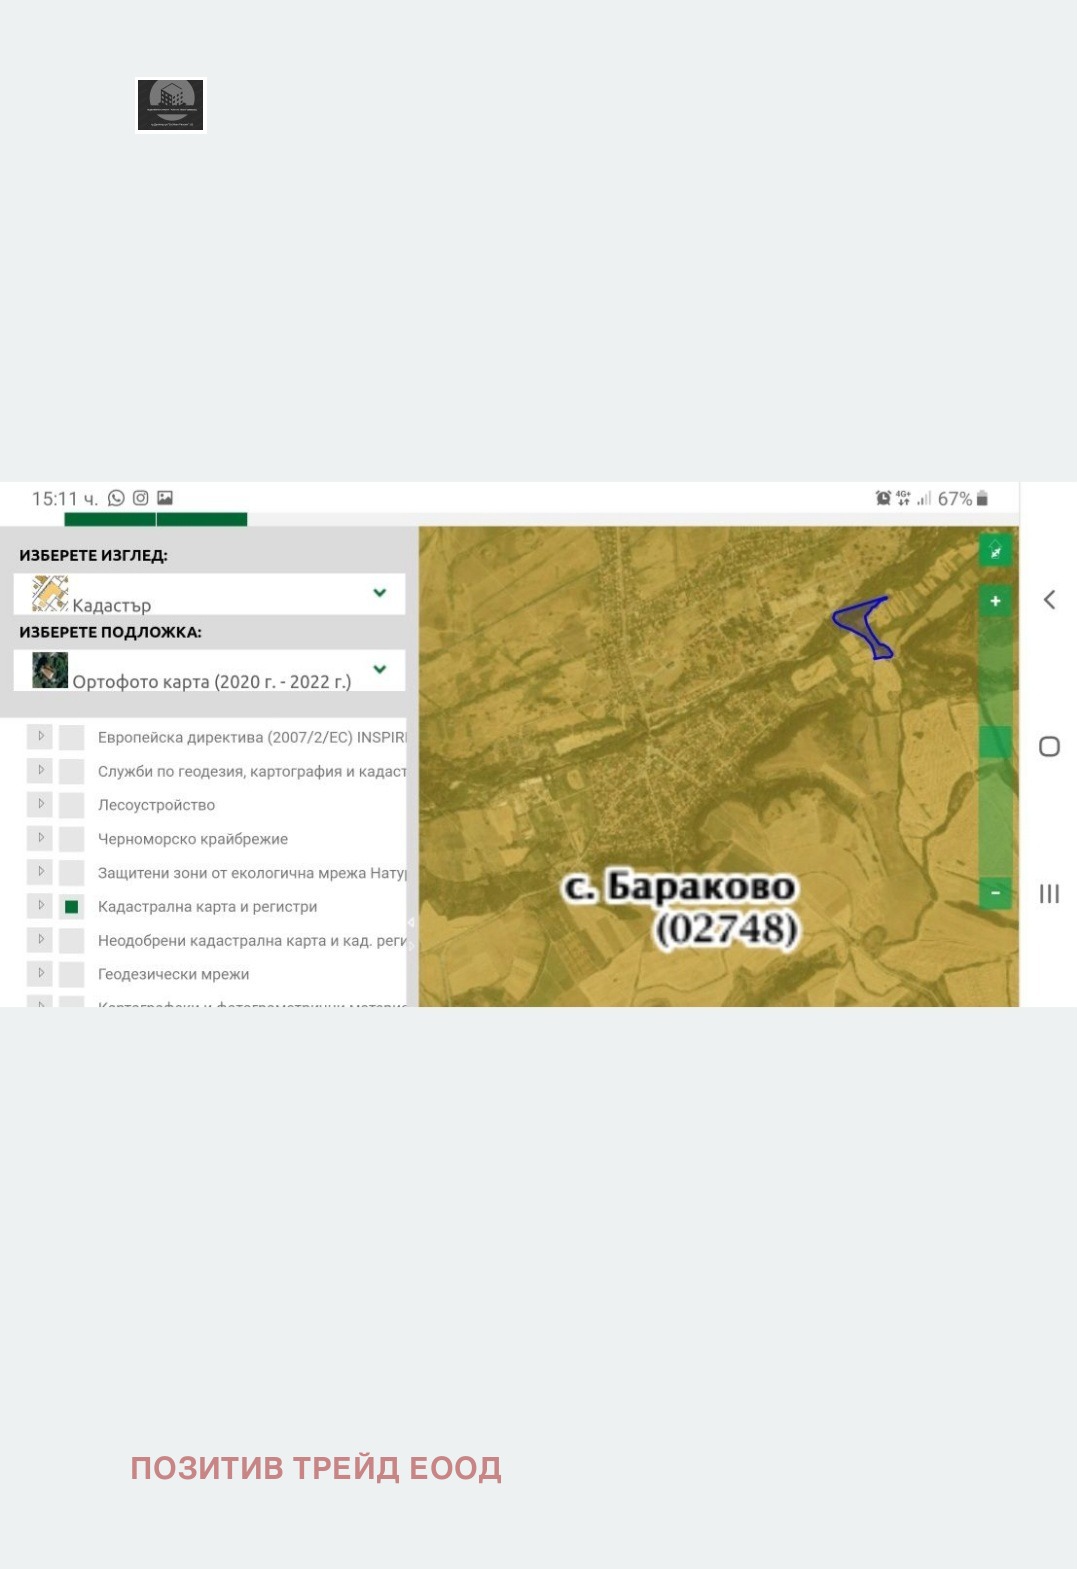The height and width of the screenshot is (1569, 1077).
Task: Enable the Геодезически мрежи layer checkbox
Action: click(x=71, y=975)
